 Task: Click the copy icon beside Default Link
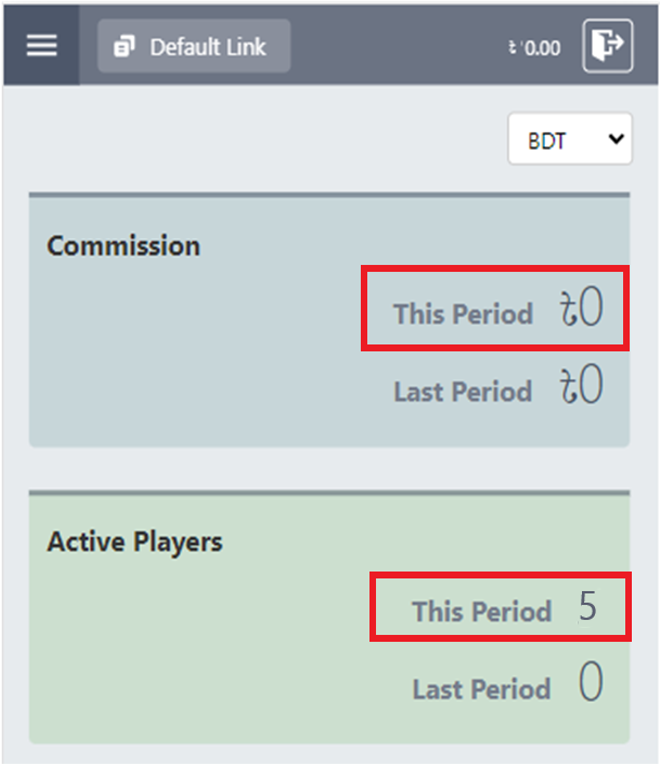coord(124,47)
